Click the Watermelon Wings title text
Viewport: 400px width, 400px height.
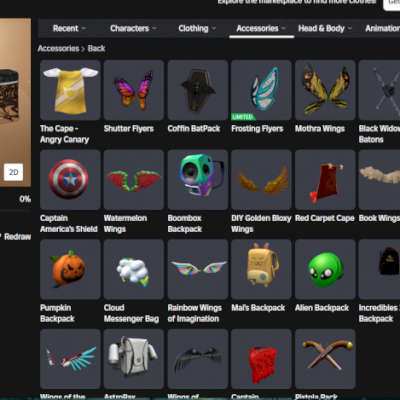pos(125,224)
